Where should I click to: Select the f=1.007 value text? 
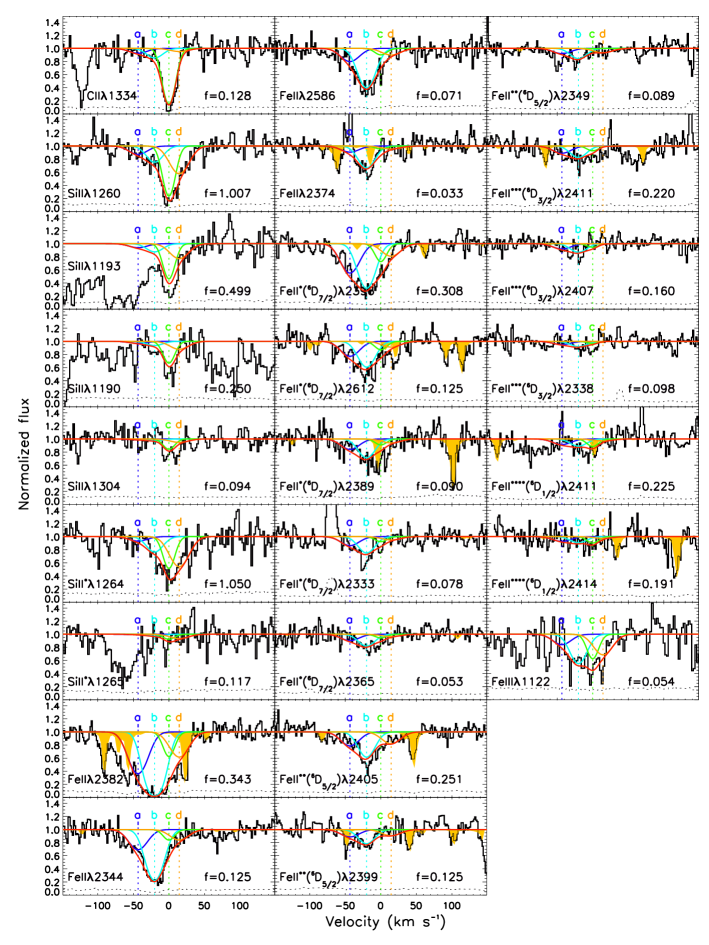(x=228, y=193)
